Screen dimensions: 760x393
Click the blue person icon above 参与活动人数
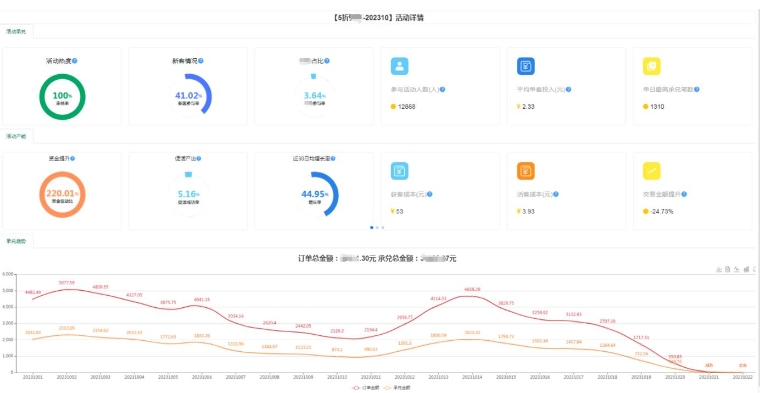pyautogui.click(x=399, y=66)
